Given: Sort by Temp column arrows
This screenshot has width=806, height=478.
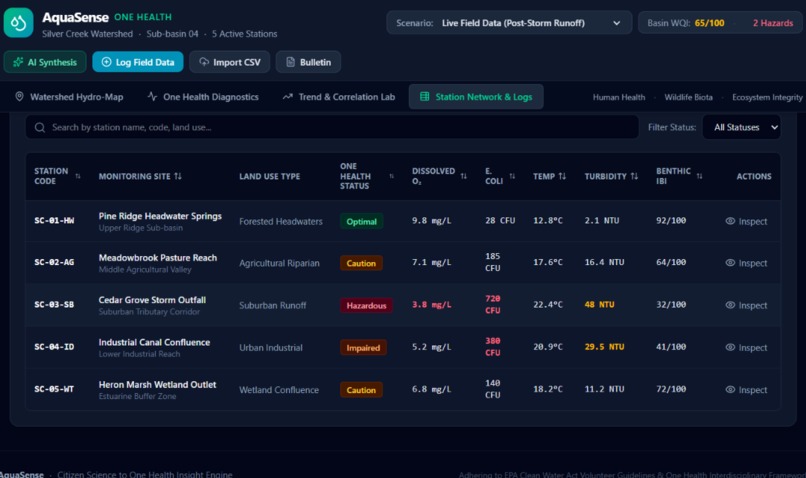Looking at the screenshot, I should coord(562,176).
